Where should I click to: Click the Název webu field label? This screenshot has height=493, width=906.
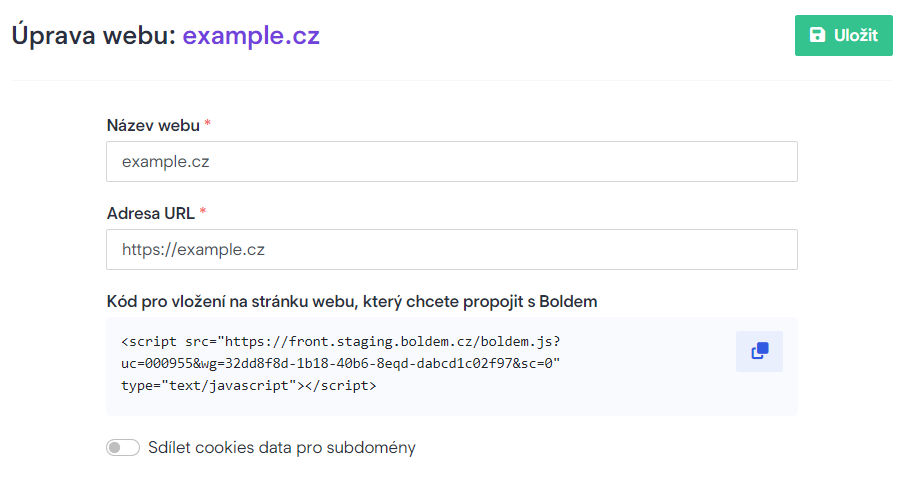pos(153,125)
